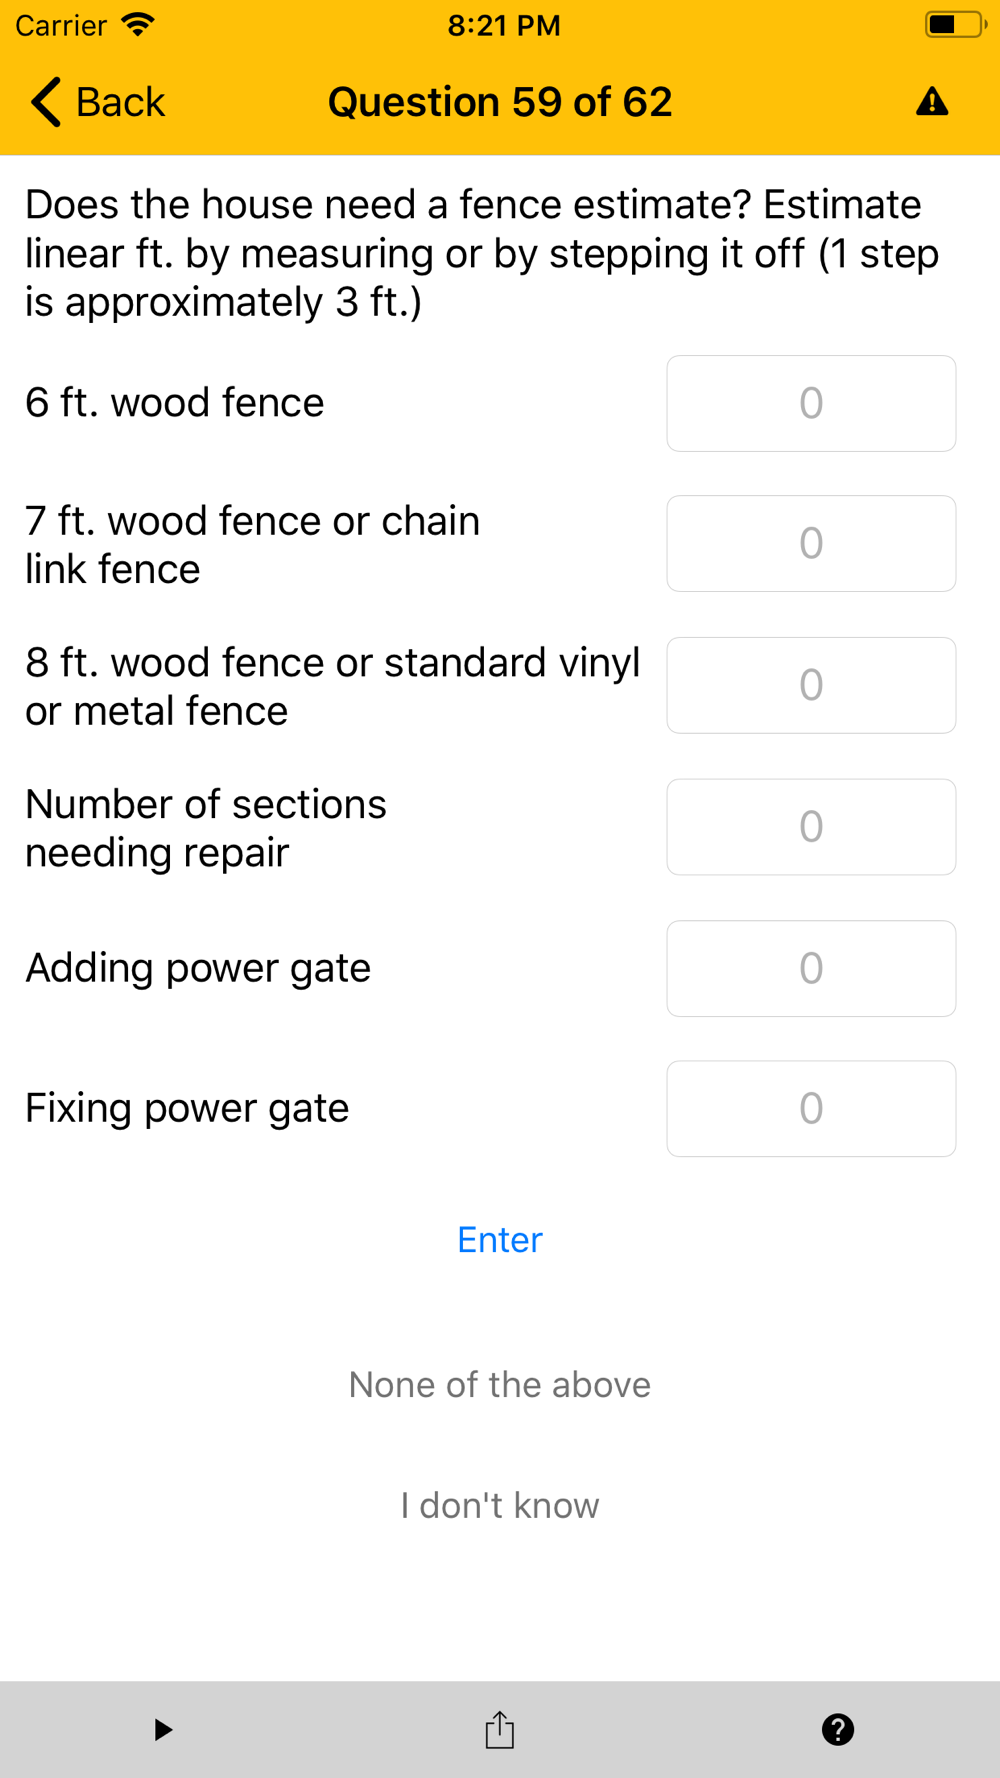Open the share icon in bottom toolbar

coord(500,1729)
